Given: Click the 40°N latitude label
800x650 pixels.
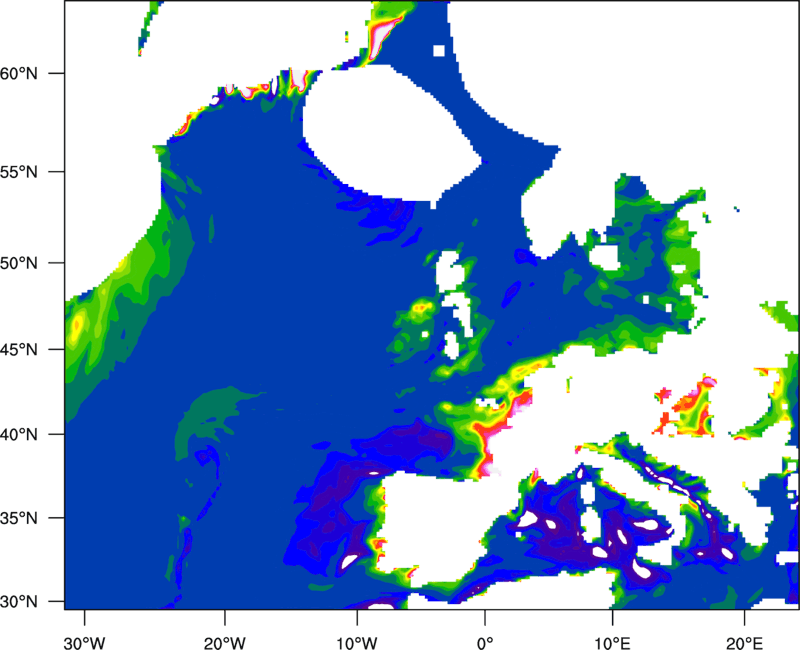Looking at the screenshot, I should [19, 435].
